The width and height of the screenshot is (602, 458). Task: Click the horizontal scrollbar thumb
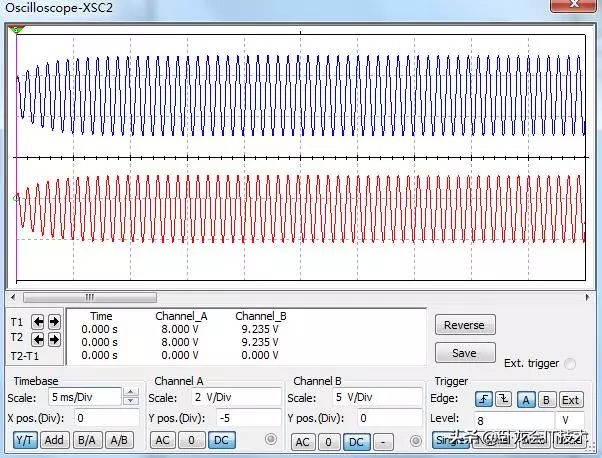point(90,297)
